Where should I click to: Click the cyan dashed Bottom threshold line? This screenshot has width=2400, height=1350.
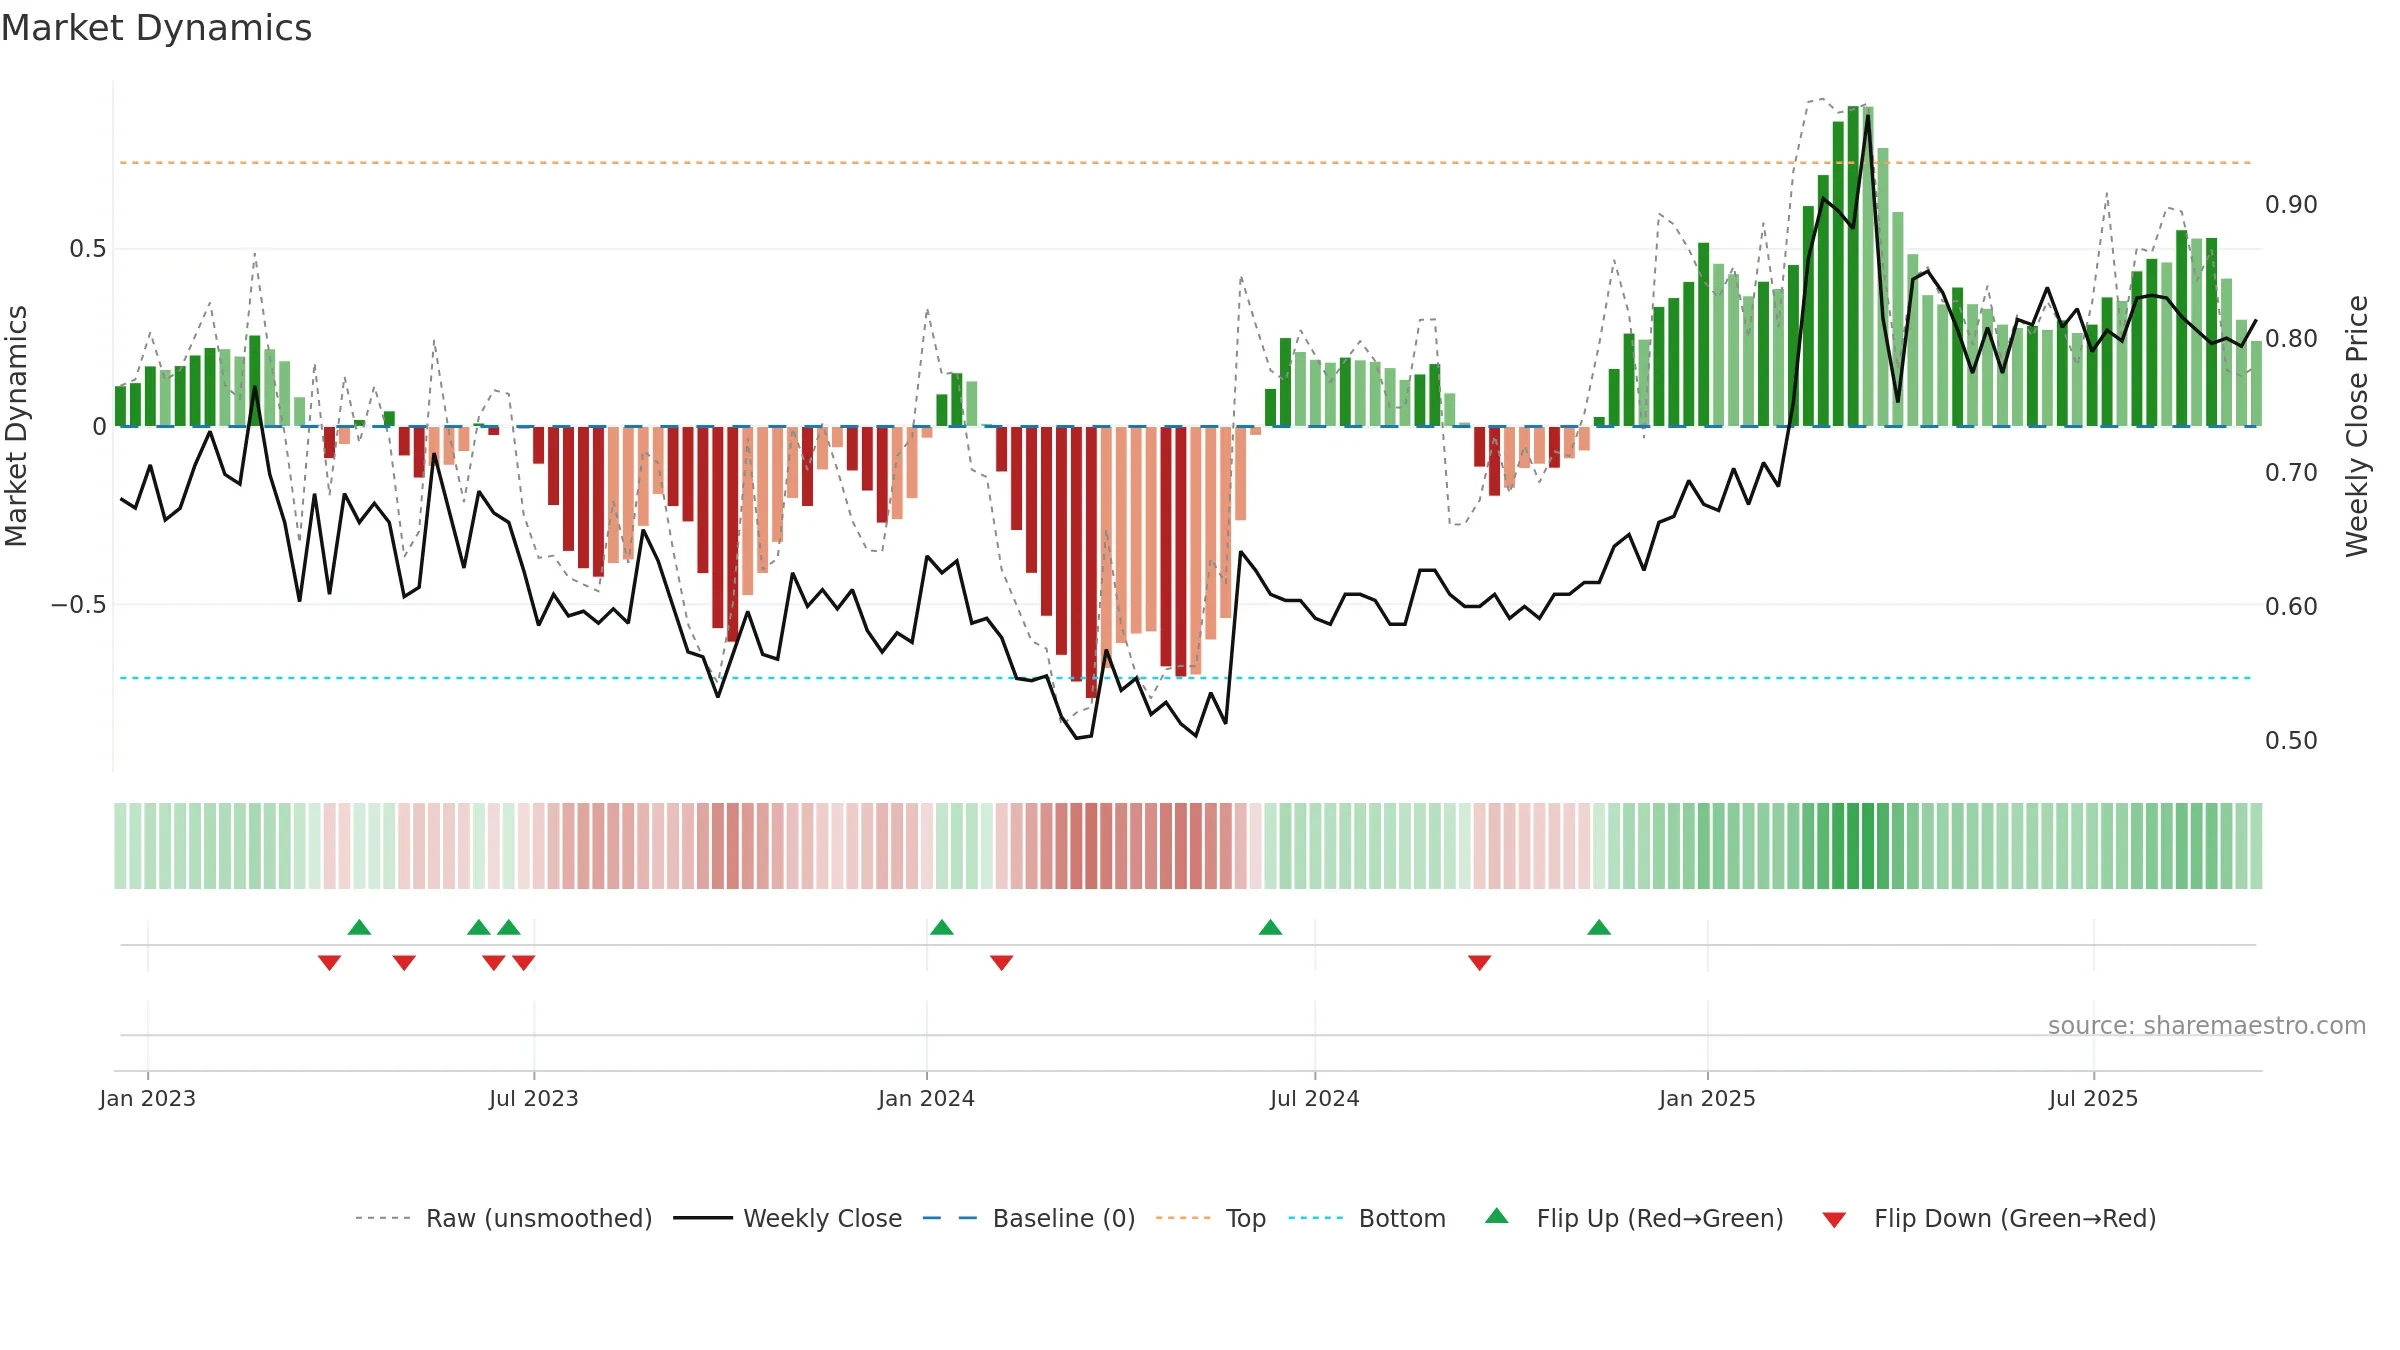click(x=1185, y=678)
